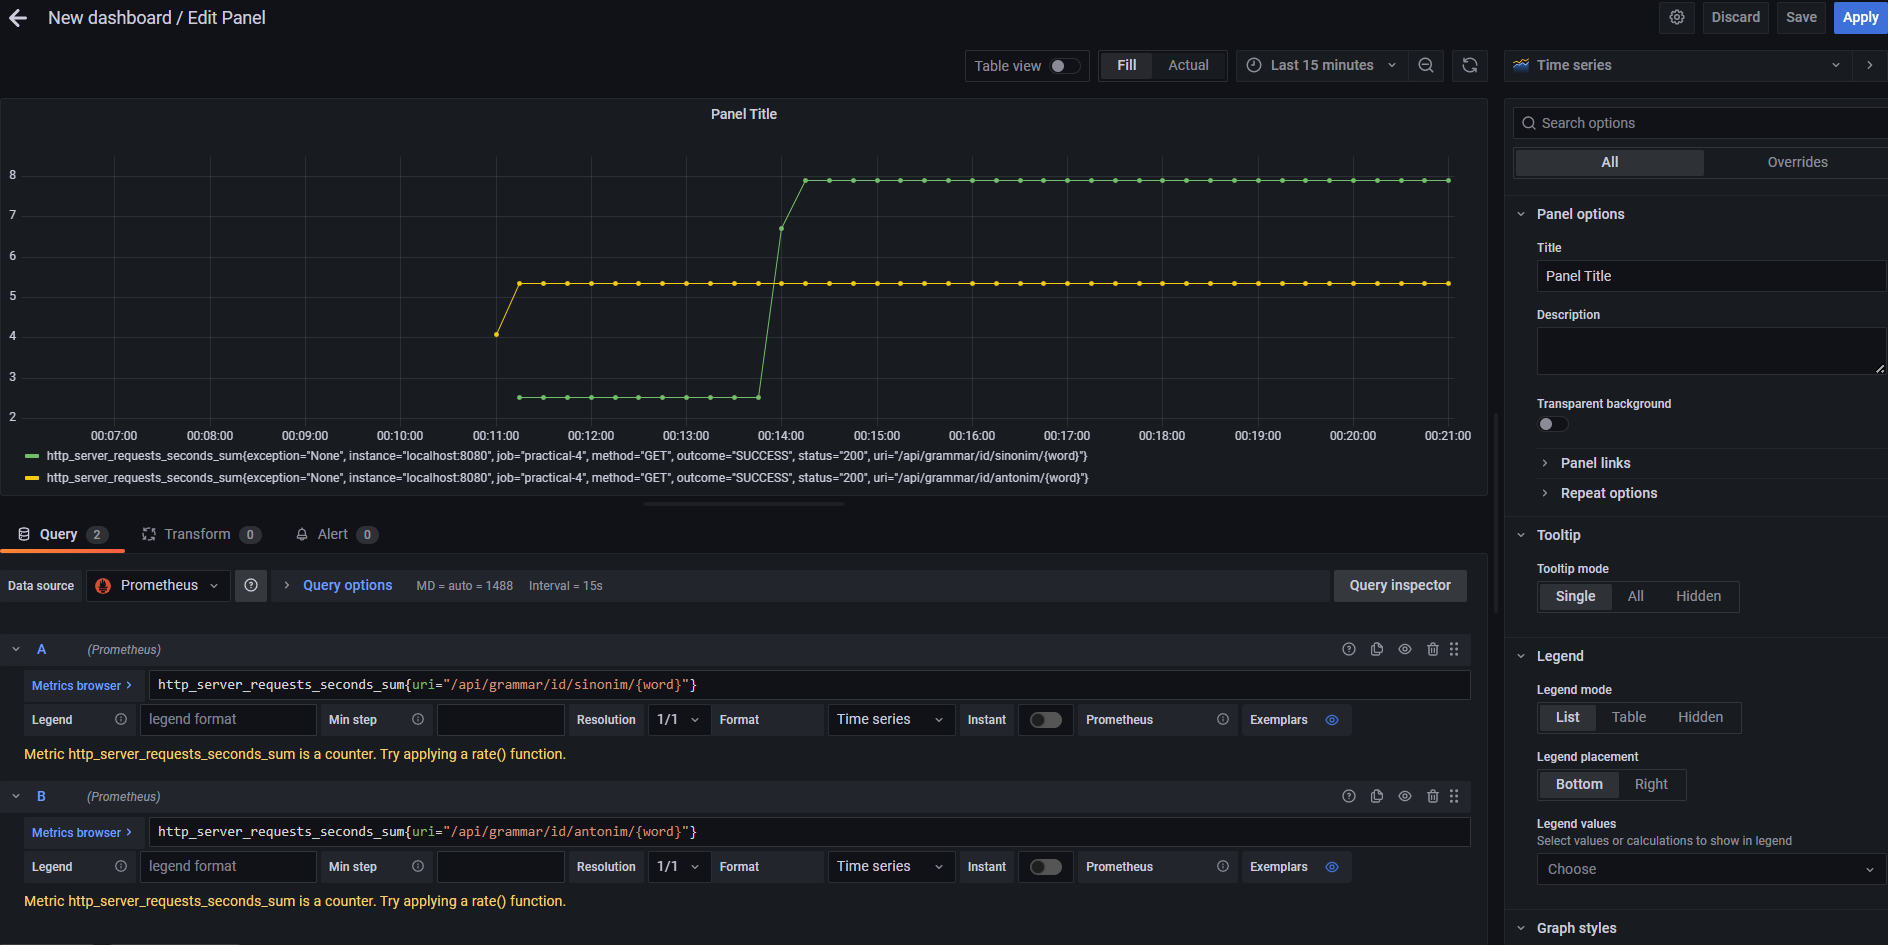Show help for query A
Screen dimensions: 1888x945
click(1349, 649)
